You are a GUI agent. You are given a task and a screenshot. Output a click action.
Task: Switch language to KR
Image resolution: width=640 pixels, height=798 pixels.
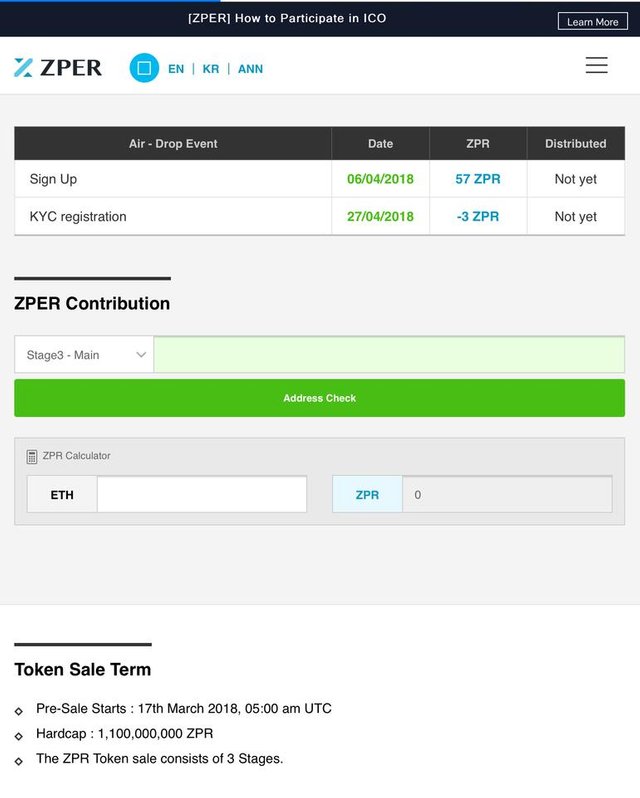click(x=210, y=69)
